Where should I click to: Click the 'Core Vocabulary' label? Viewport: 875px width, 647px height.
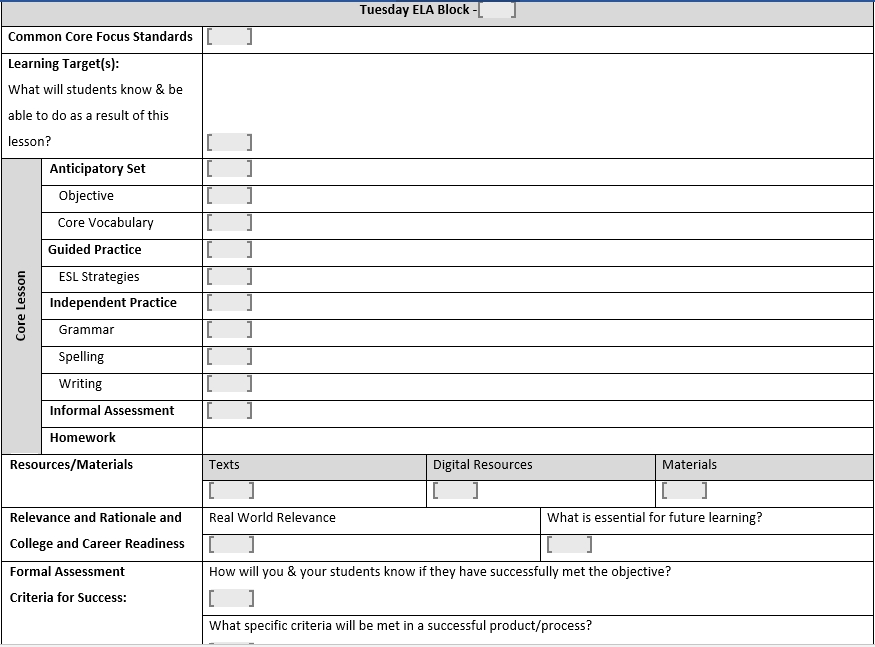tap(105, 223)
